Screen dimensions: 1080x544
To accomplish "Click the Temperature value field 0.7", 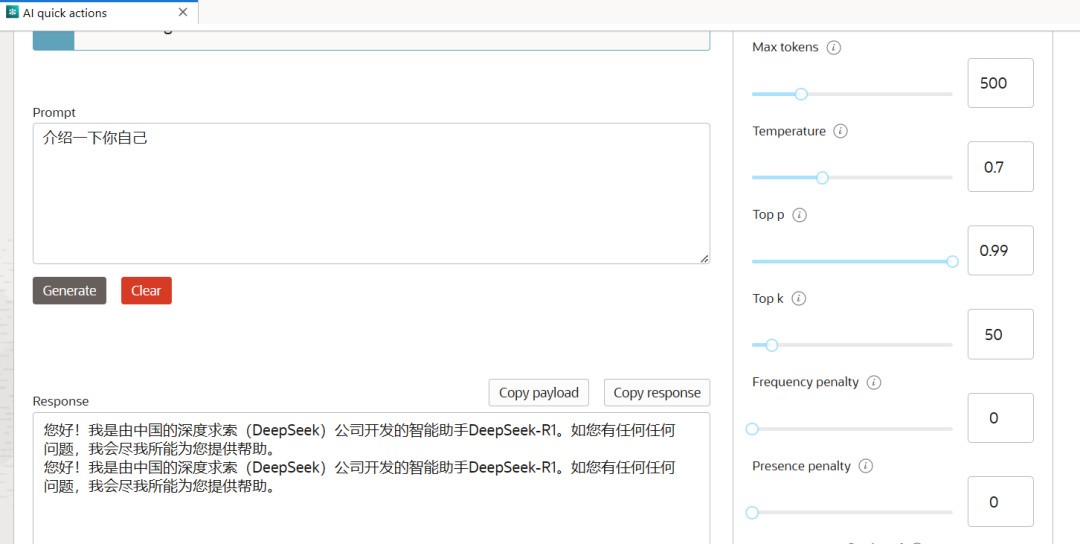I will click(x=1000, y=167).
